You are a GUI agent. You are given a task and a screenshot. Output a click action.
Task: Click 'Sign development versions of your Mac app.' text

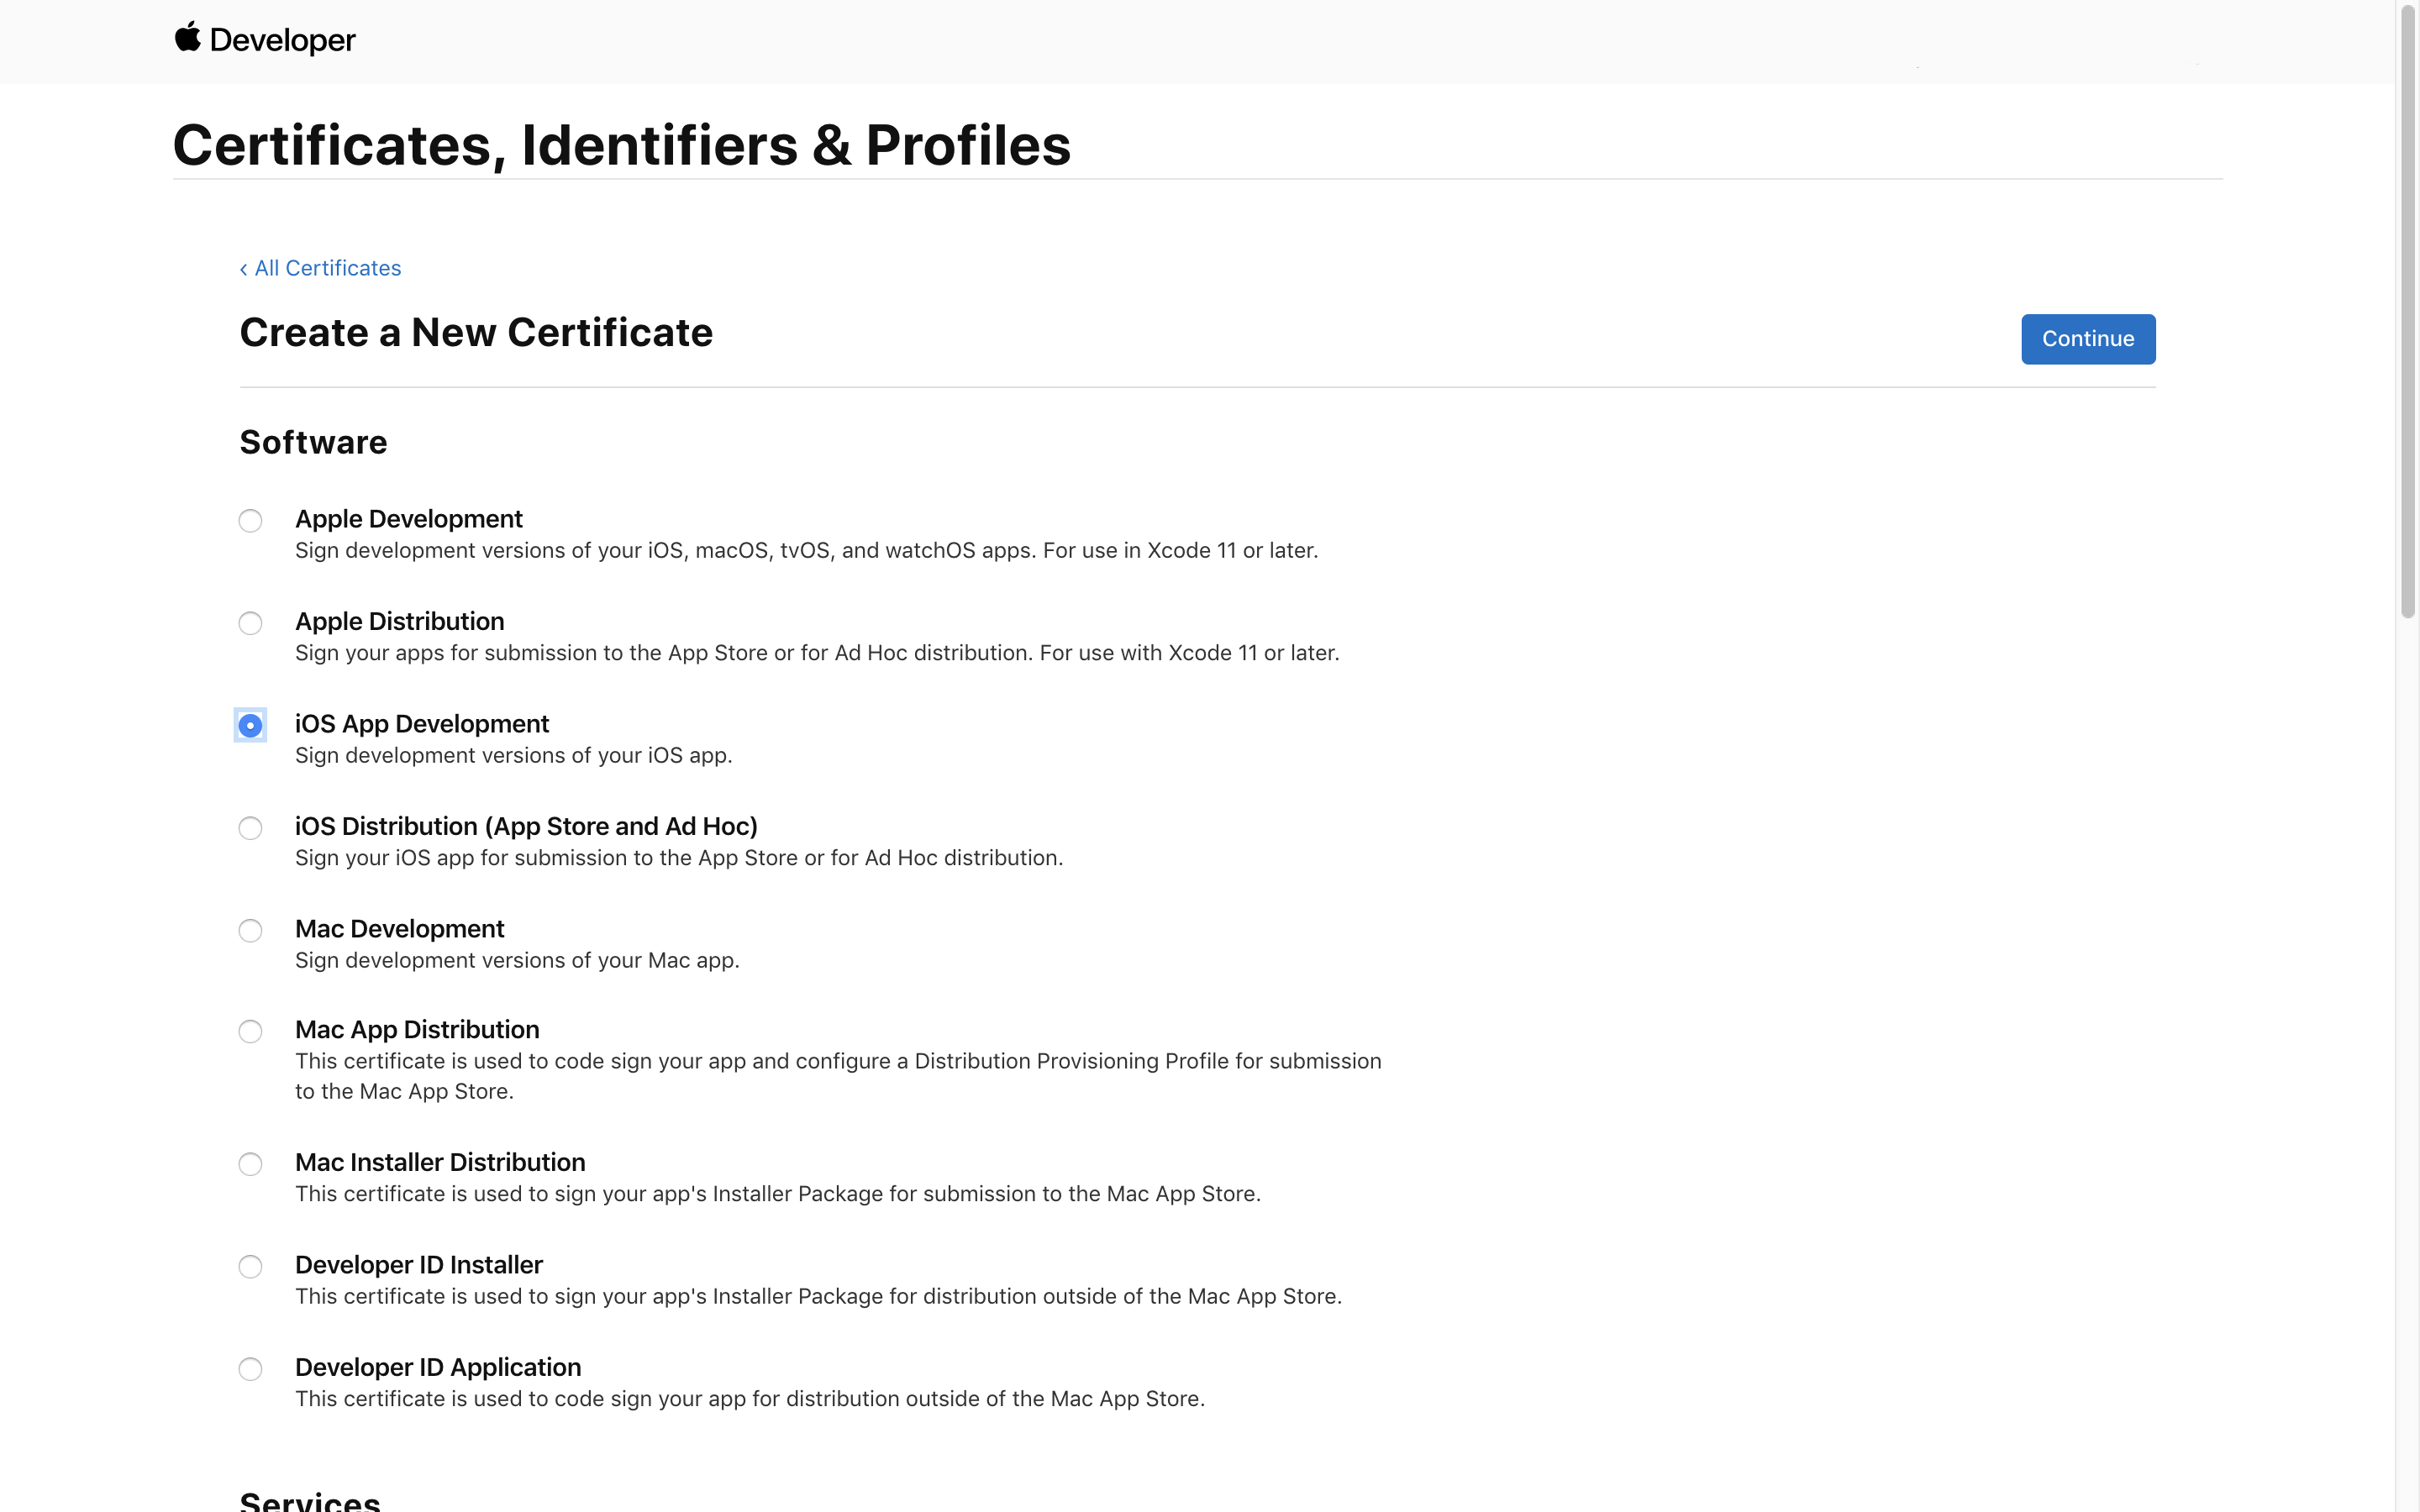517,961
